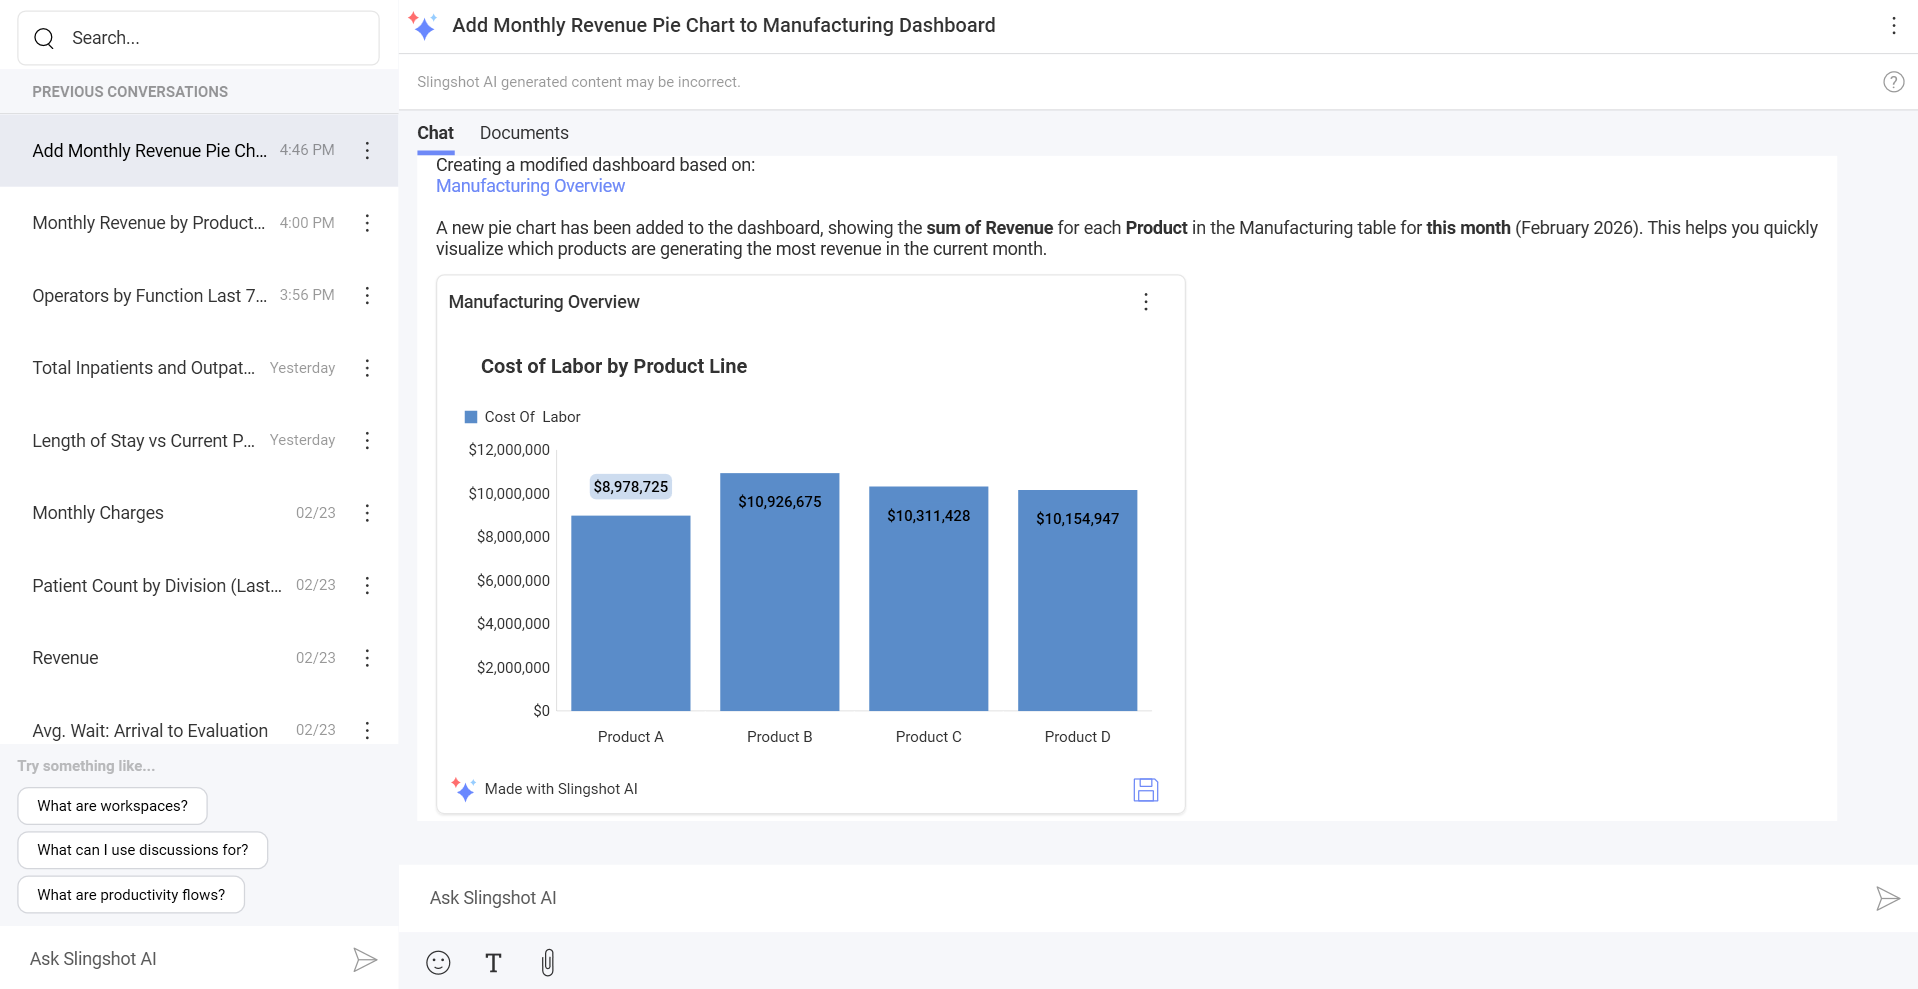The width and height of the screenshot is (1918, 989).
Task: Save the dashboard with the save icon
Action: coord(1146,790)
